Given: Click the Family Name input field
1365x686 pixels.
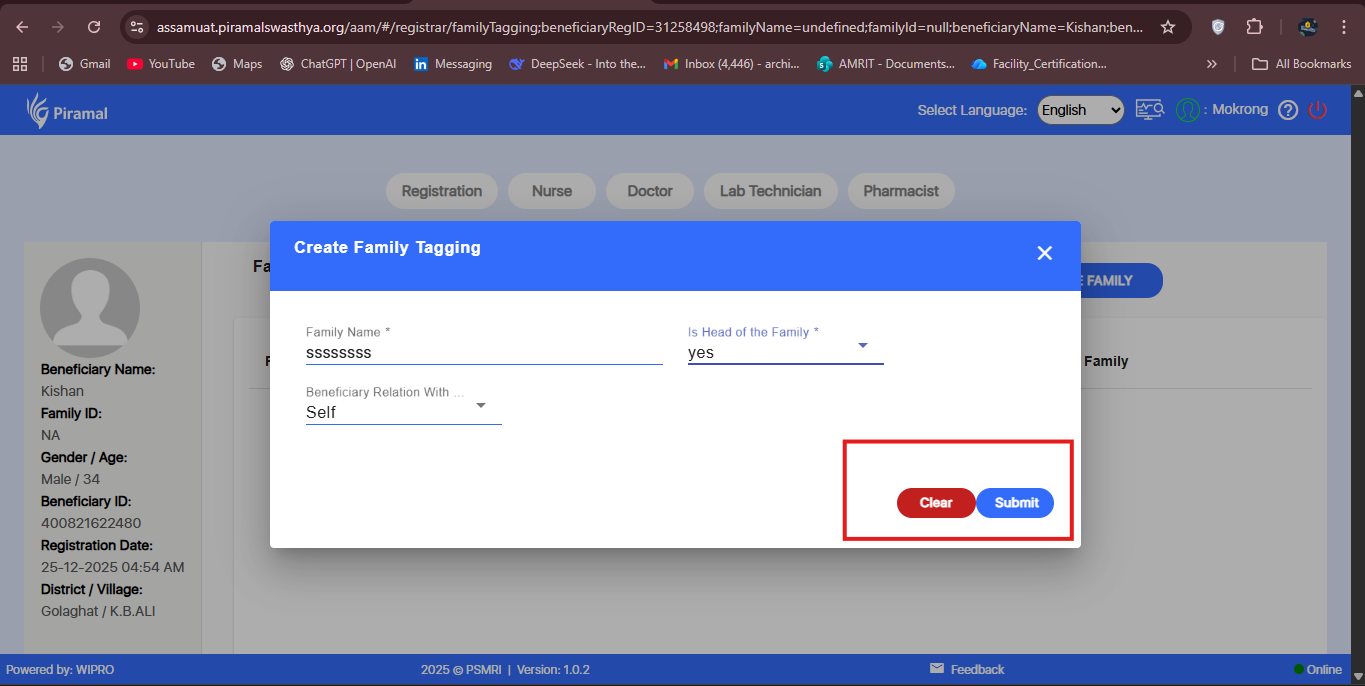Looking at the screenshot, I should click(484, 352).
